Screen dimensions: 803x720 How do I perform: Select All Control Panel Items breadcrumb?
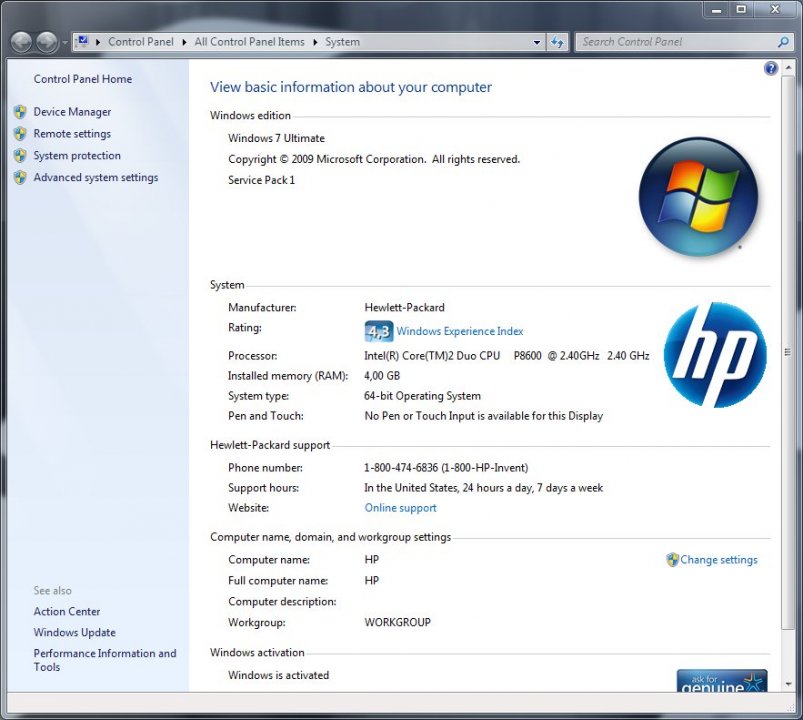[249, 42]
